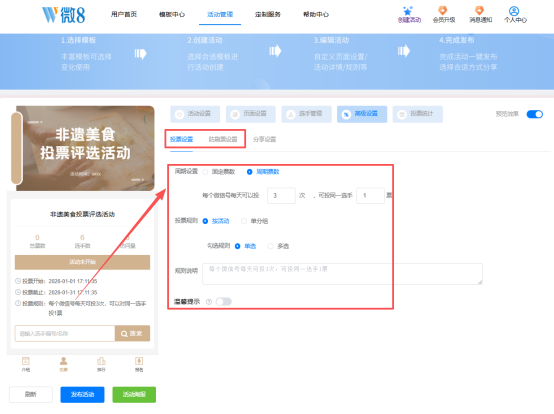Toggle the 温馨提示 switch
The width and height of the screenshot is (554, 414).
[224, 302]
